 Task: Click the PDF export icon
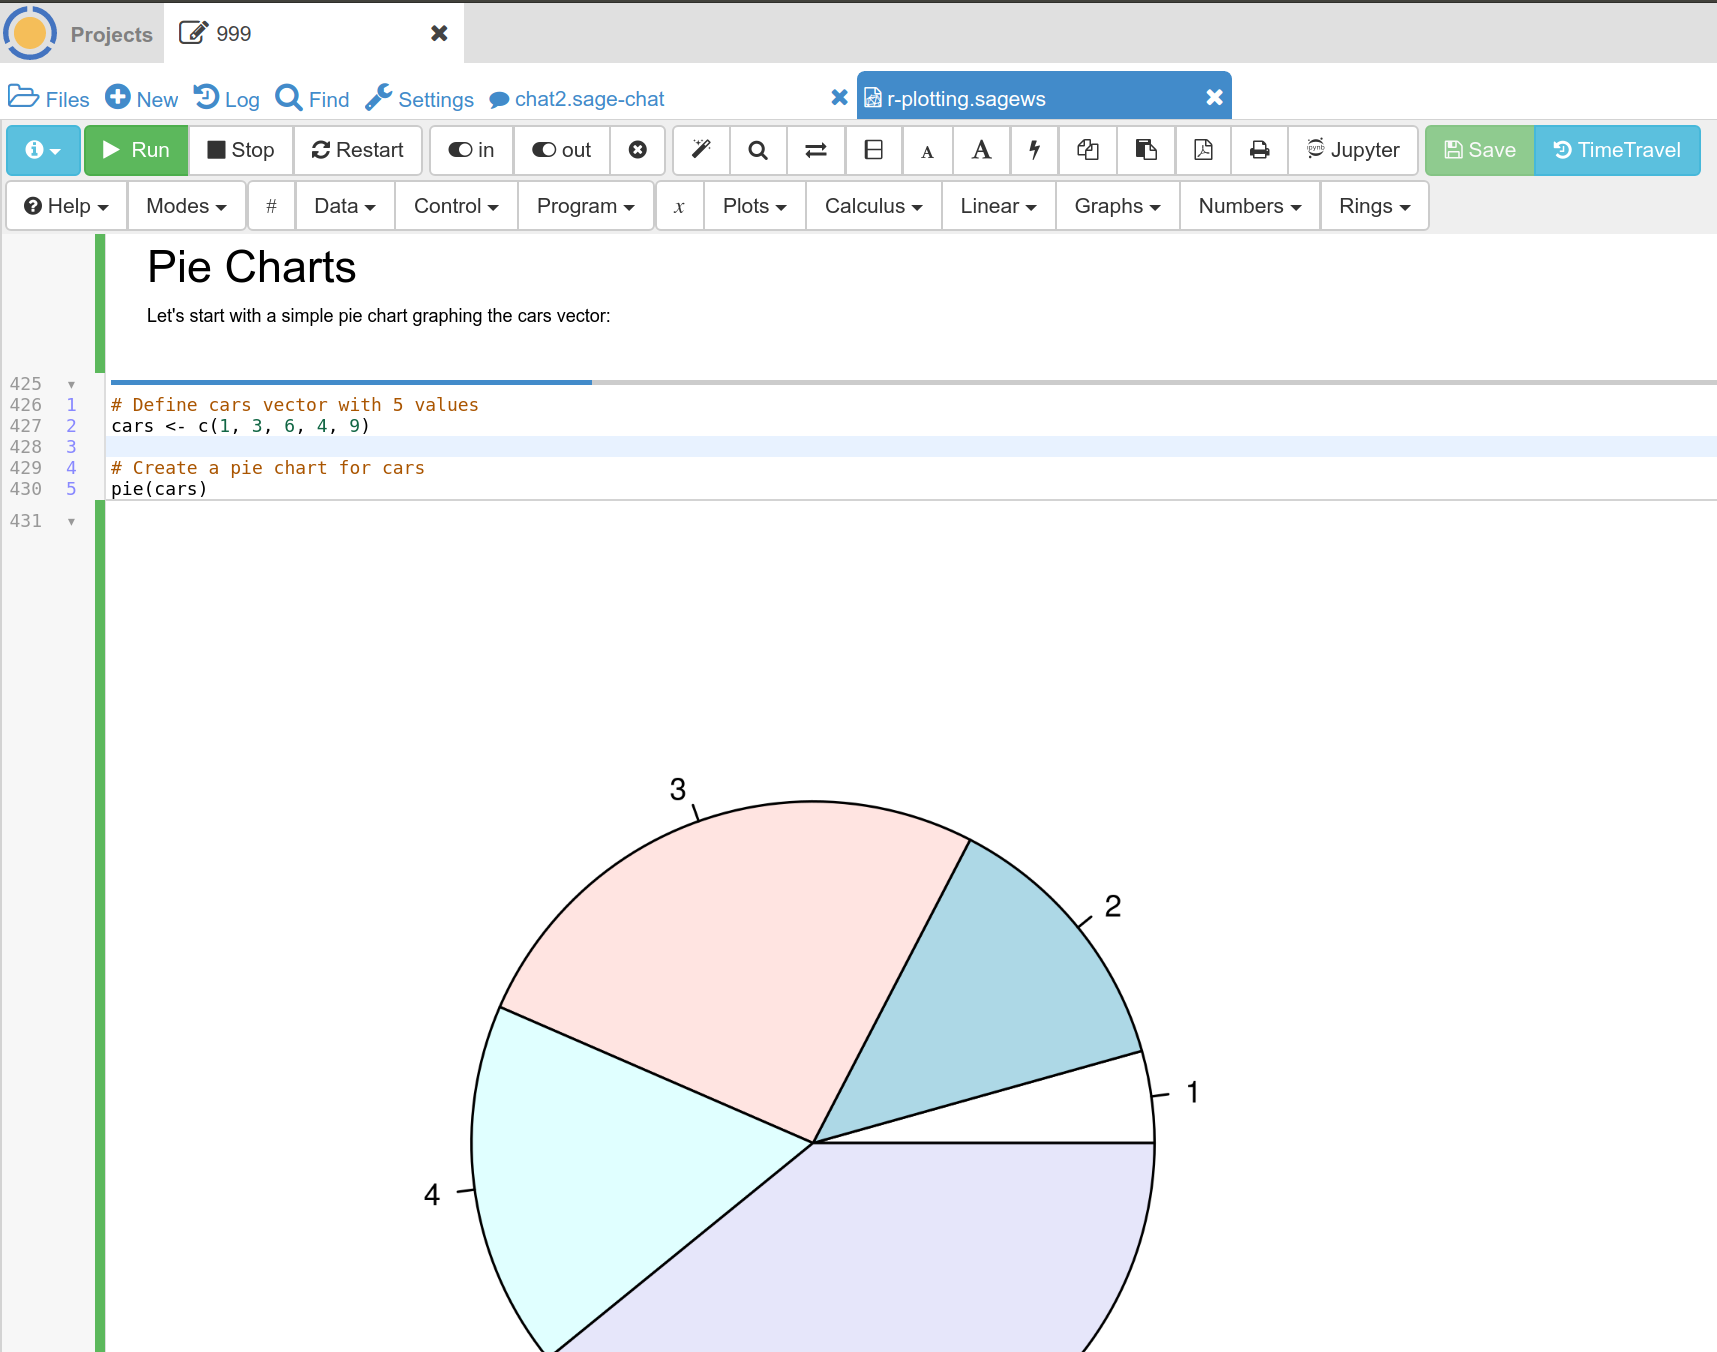point(1203,150)
